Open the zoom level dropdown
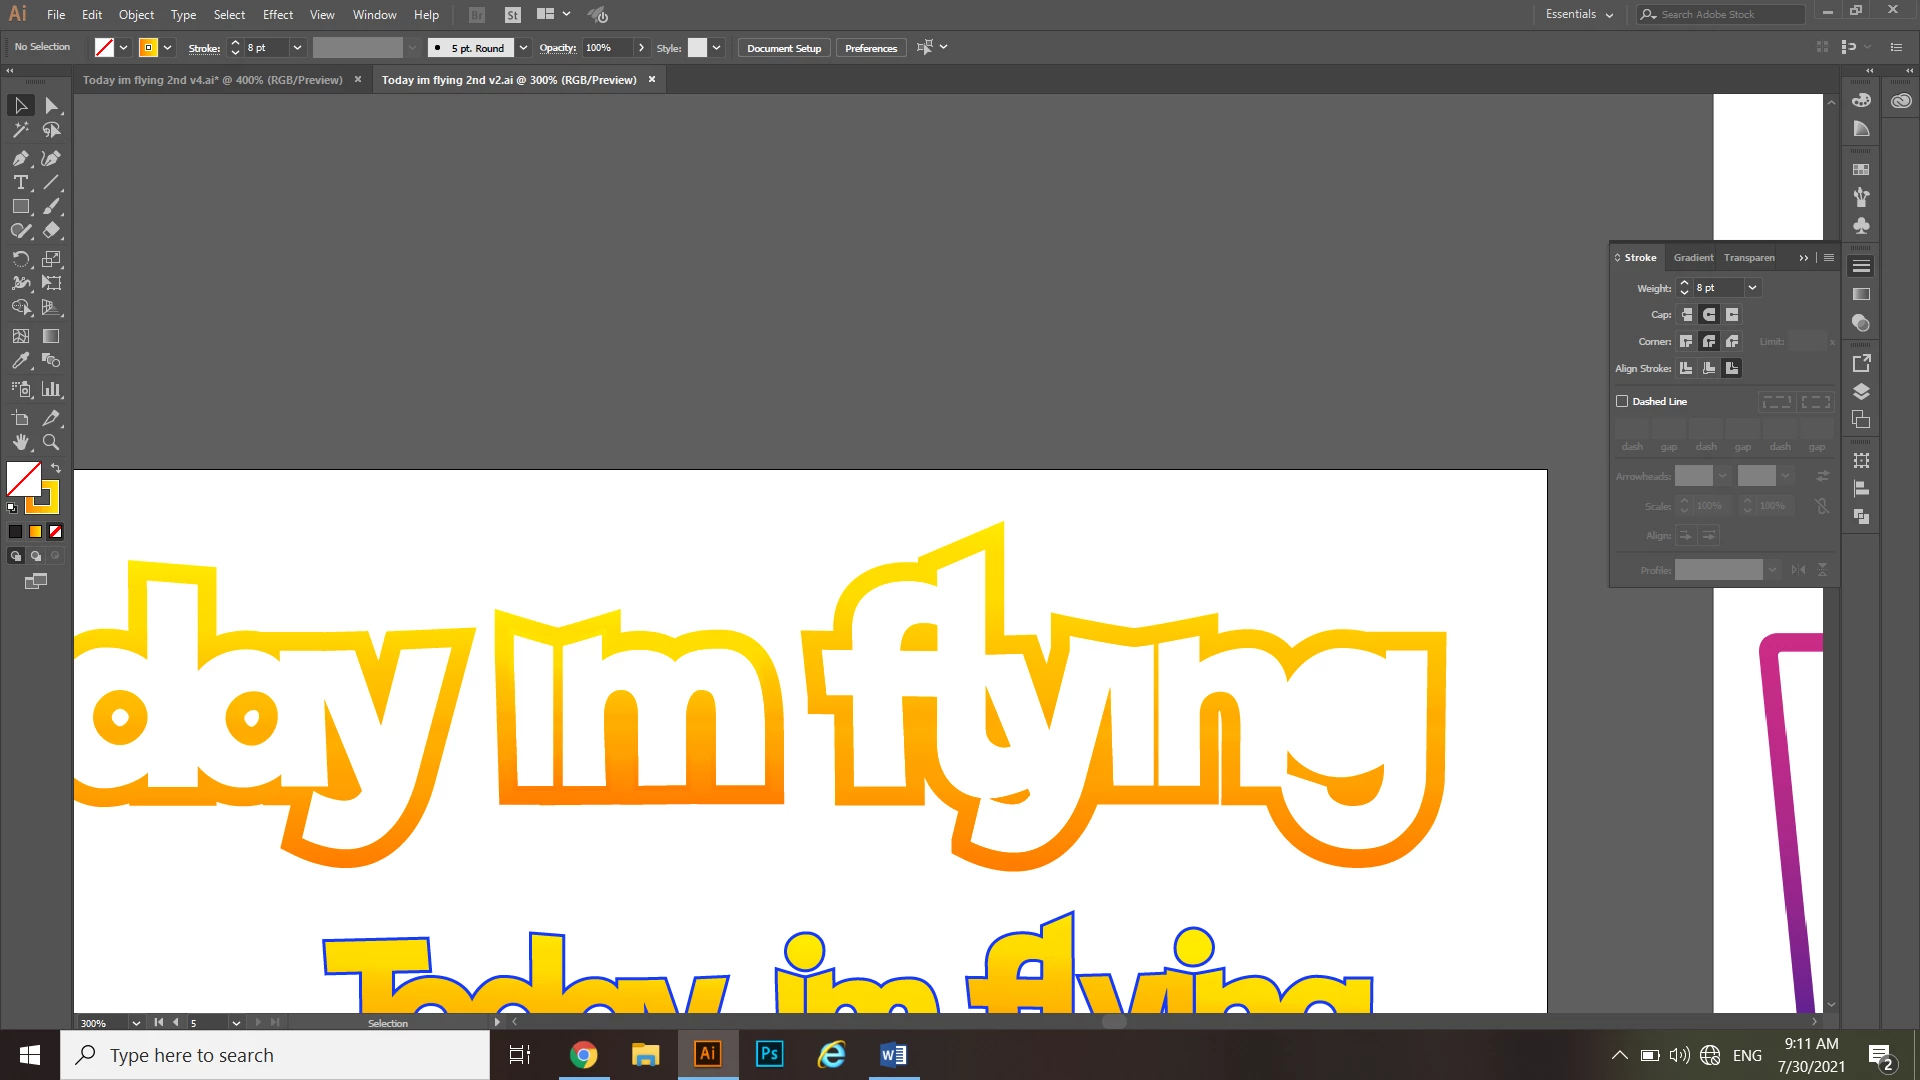This screenshot has height=1080, width=1920. [136, 1023]
